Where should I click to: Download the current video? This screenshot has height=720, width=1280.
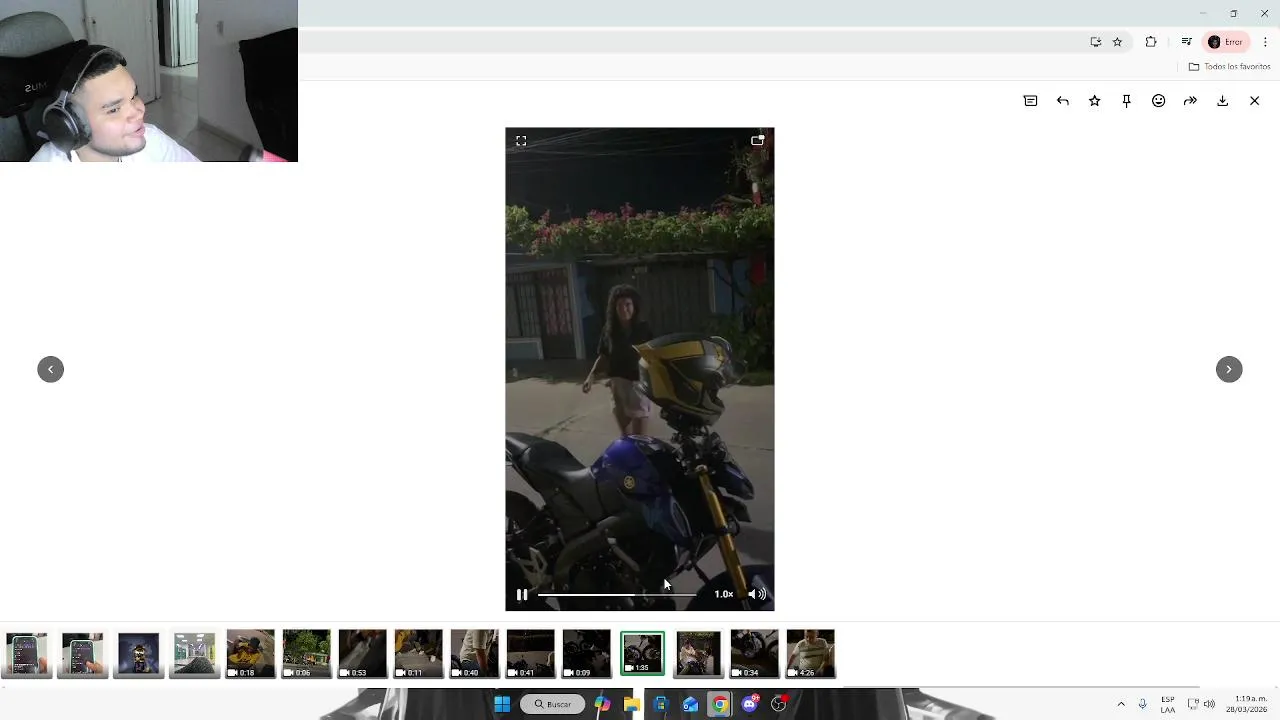1222,101
